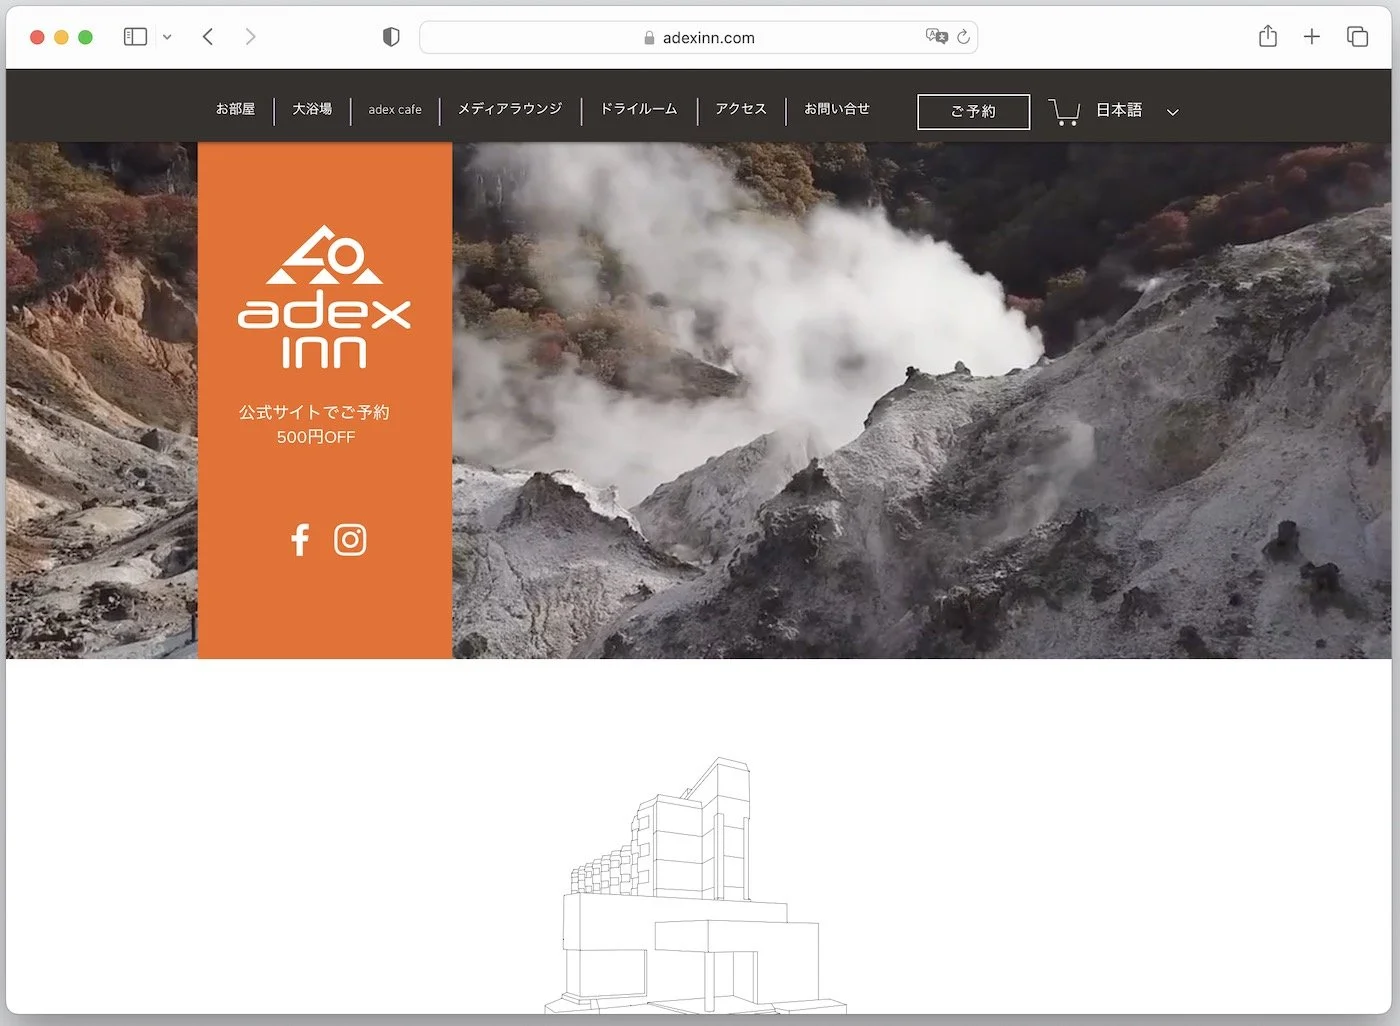The height and width of the screenshot is (1026, 1400).
Task: Click the privacy shield icon
Action: (x=390, y=36)
